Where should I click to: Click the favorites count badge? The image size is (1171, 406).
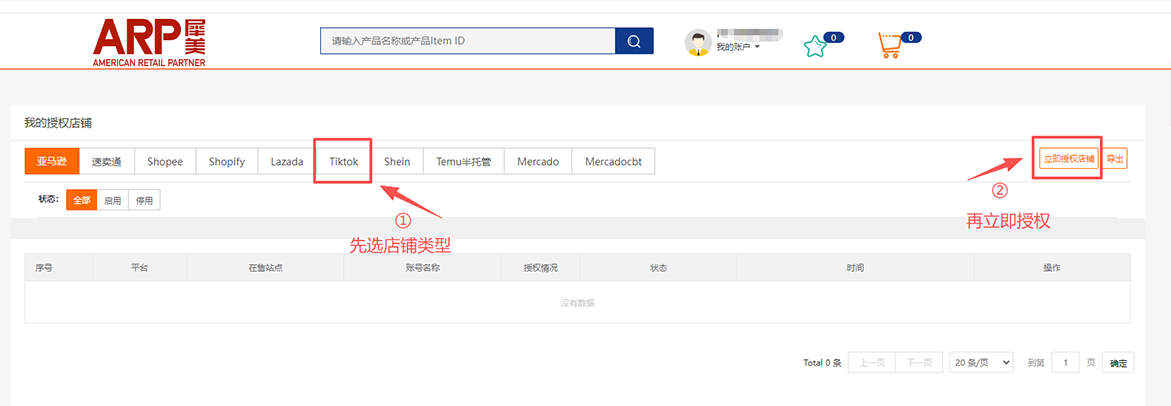[833, 37]
